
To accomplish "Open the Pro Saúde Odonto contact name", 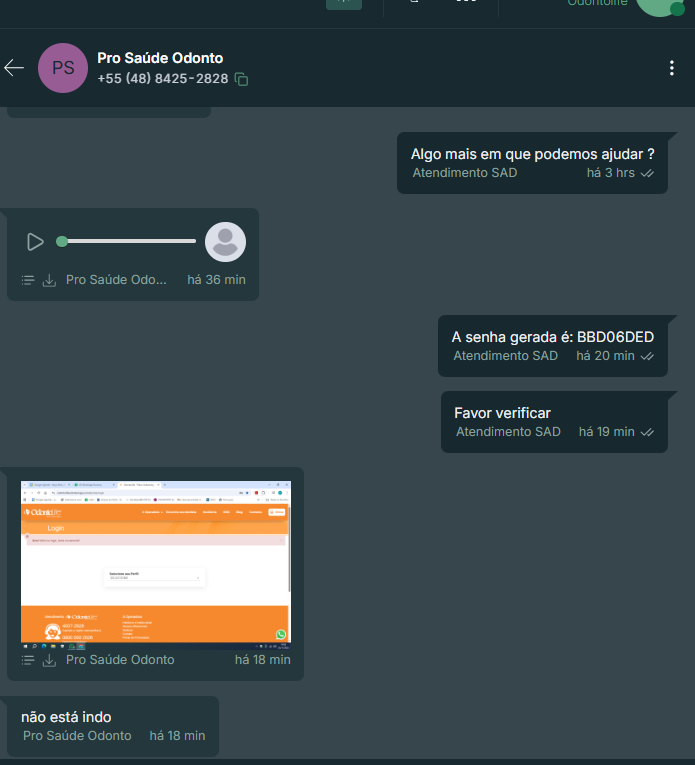I will click(x=160, y=58).
